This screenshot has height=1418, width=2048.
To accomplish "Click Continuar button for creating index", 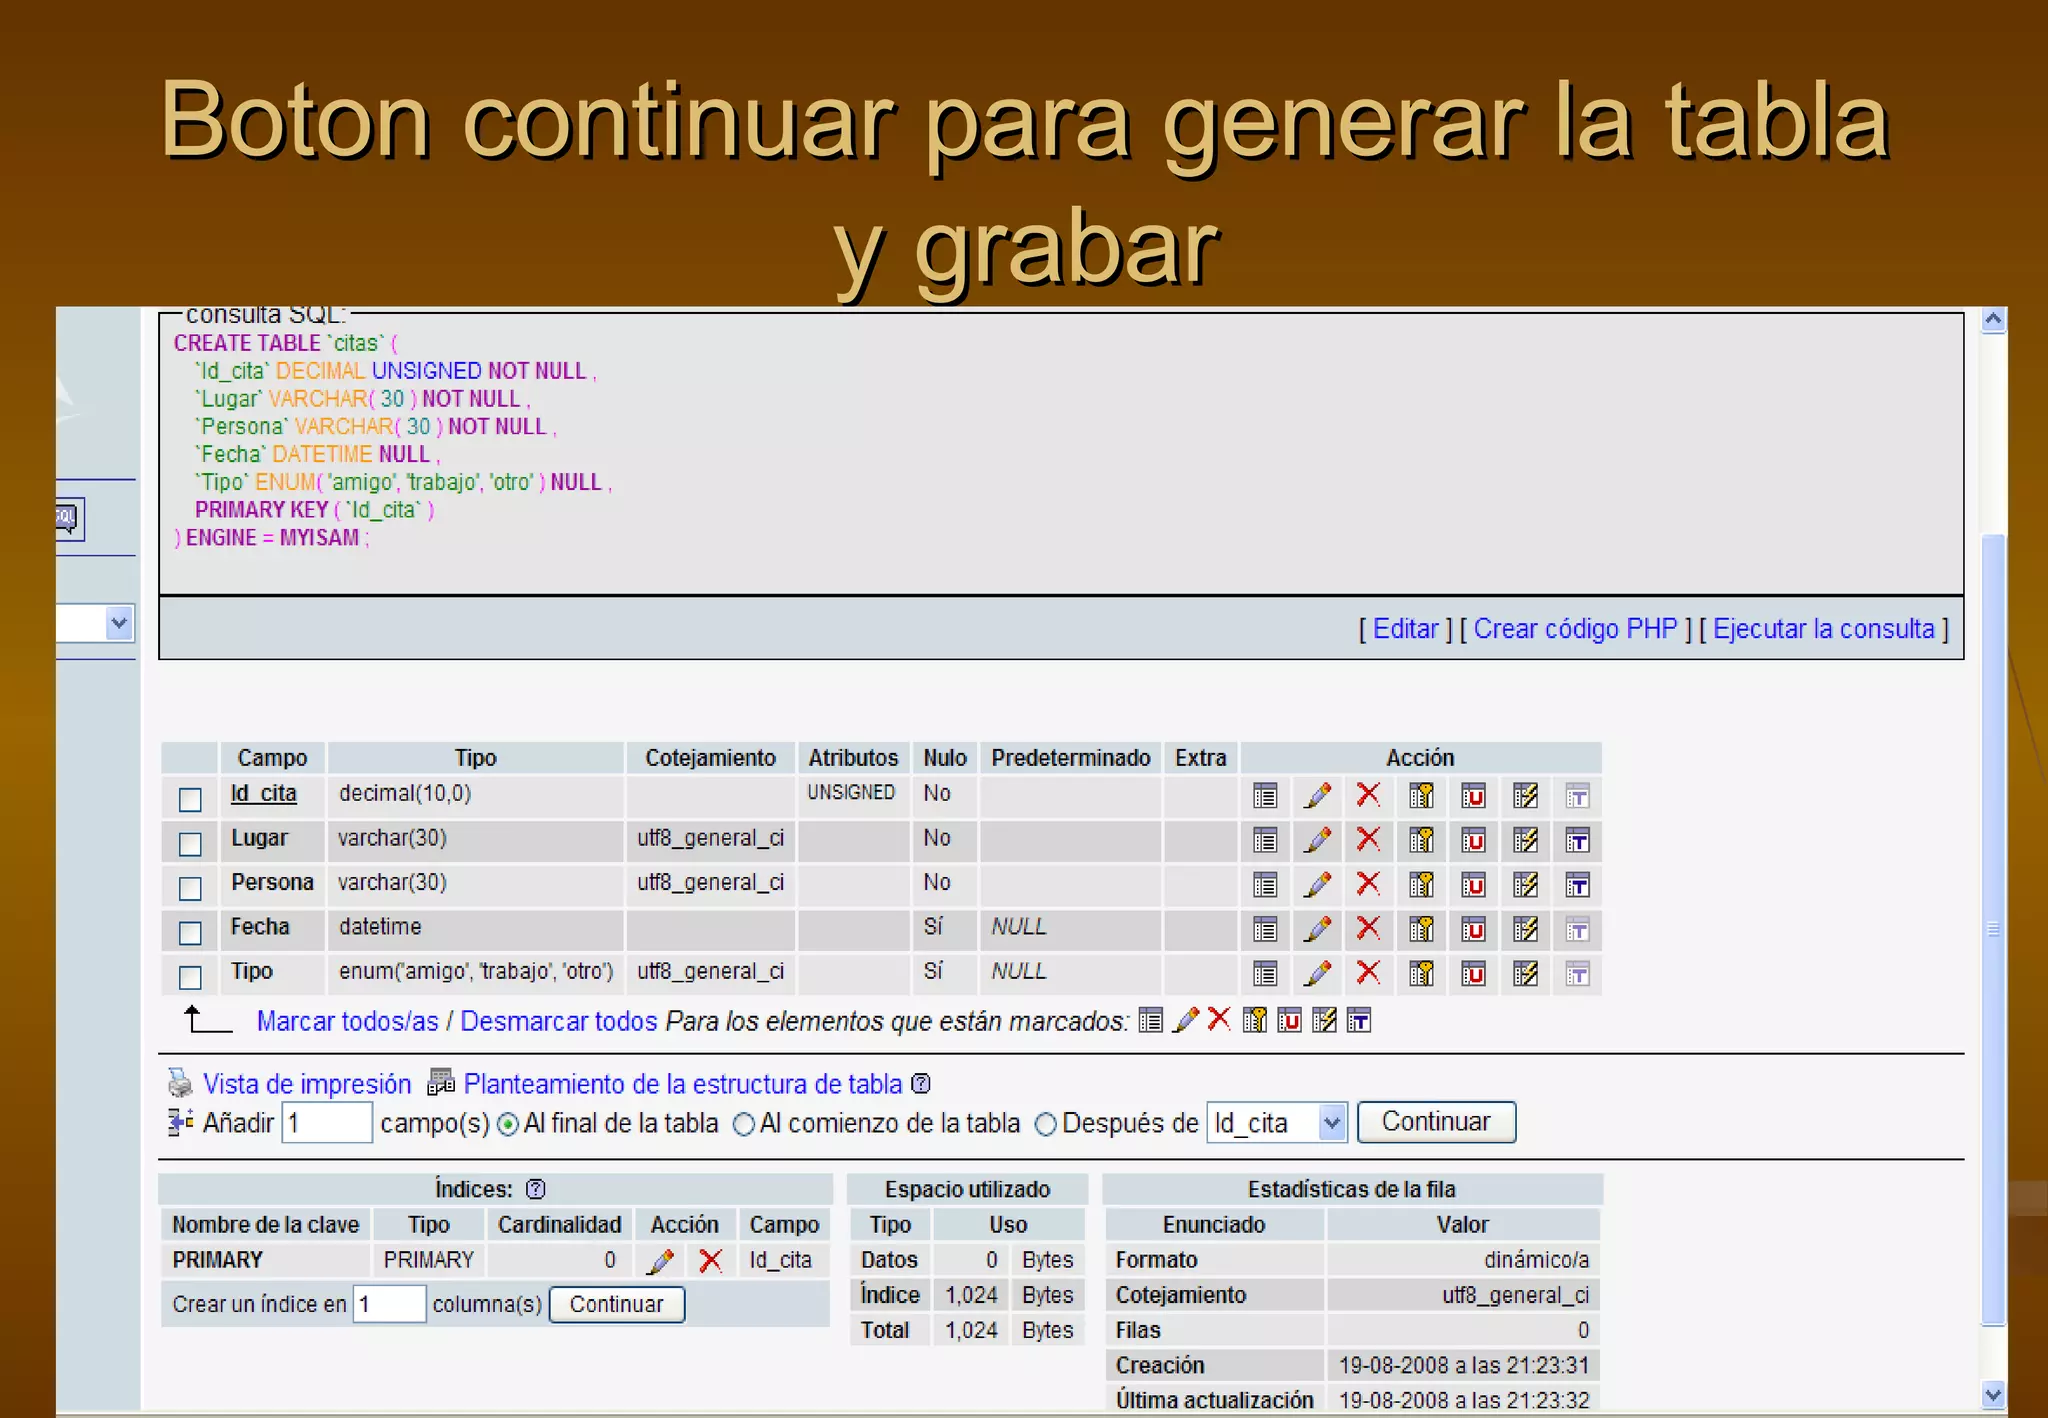I will coord(616,1304).
